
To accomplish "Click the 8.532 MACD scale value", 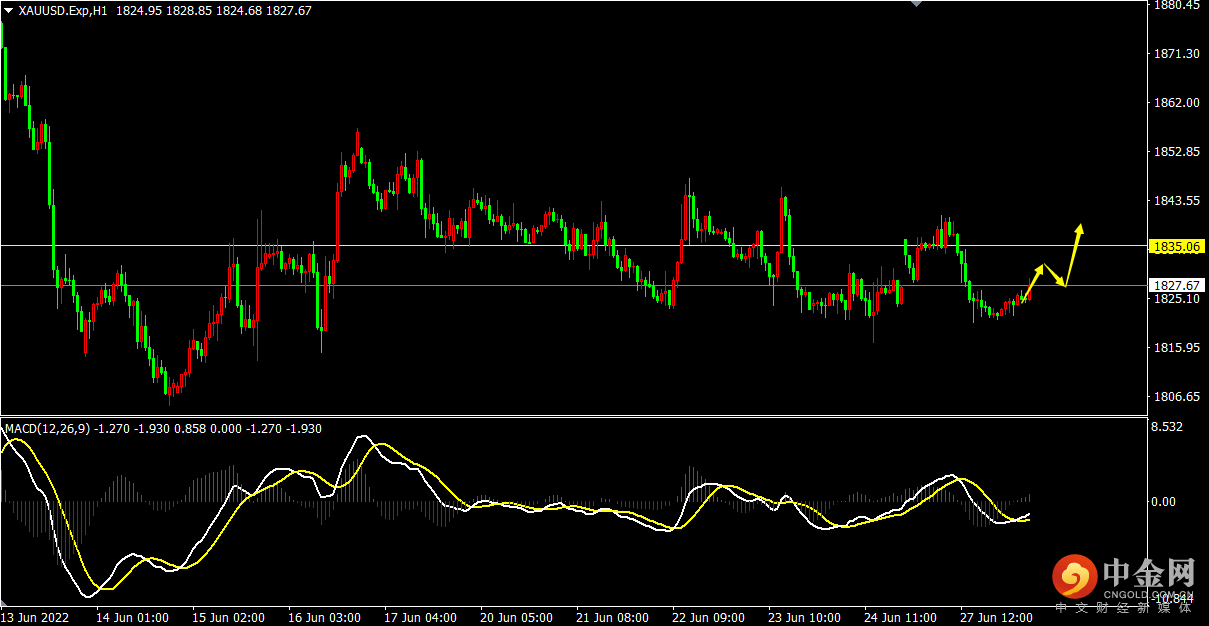I will 1169,427.
